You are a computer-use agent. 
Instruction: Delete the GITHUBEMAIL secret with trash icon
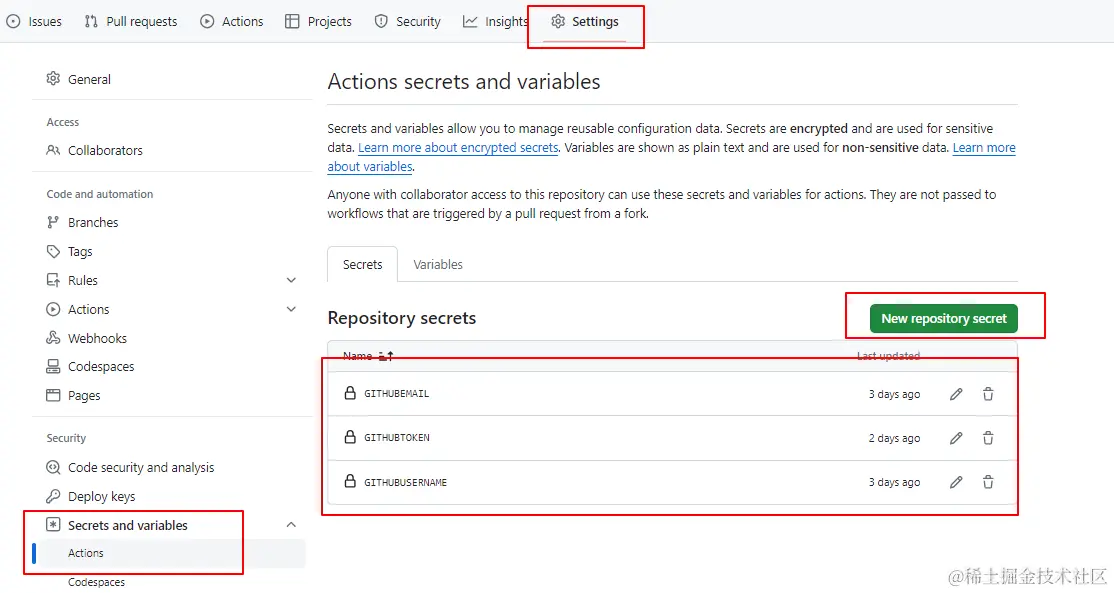(x=988, y=394)
